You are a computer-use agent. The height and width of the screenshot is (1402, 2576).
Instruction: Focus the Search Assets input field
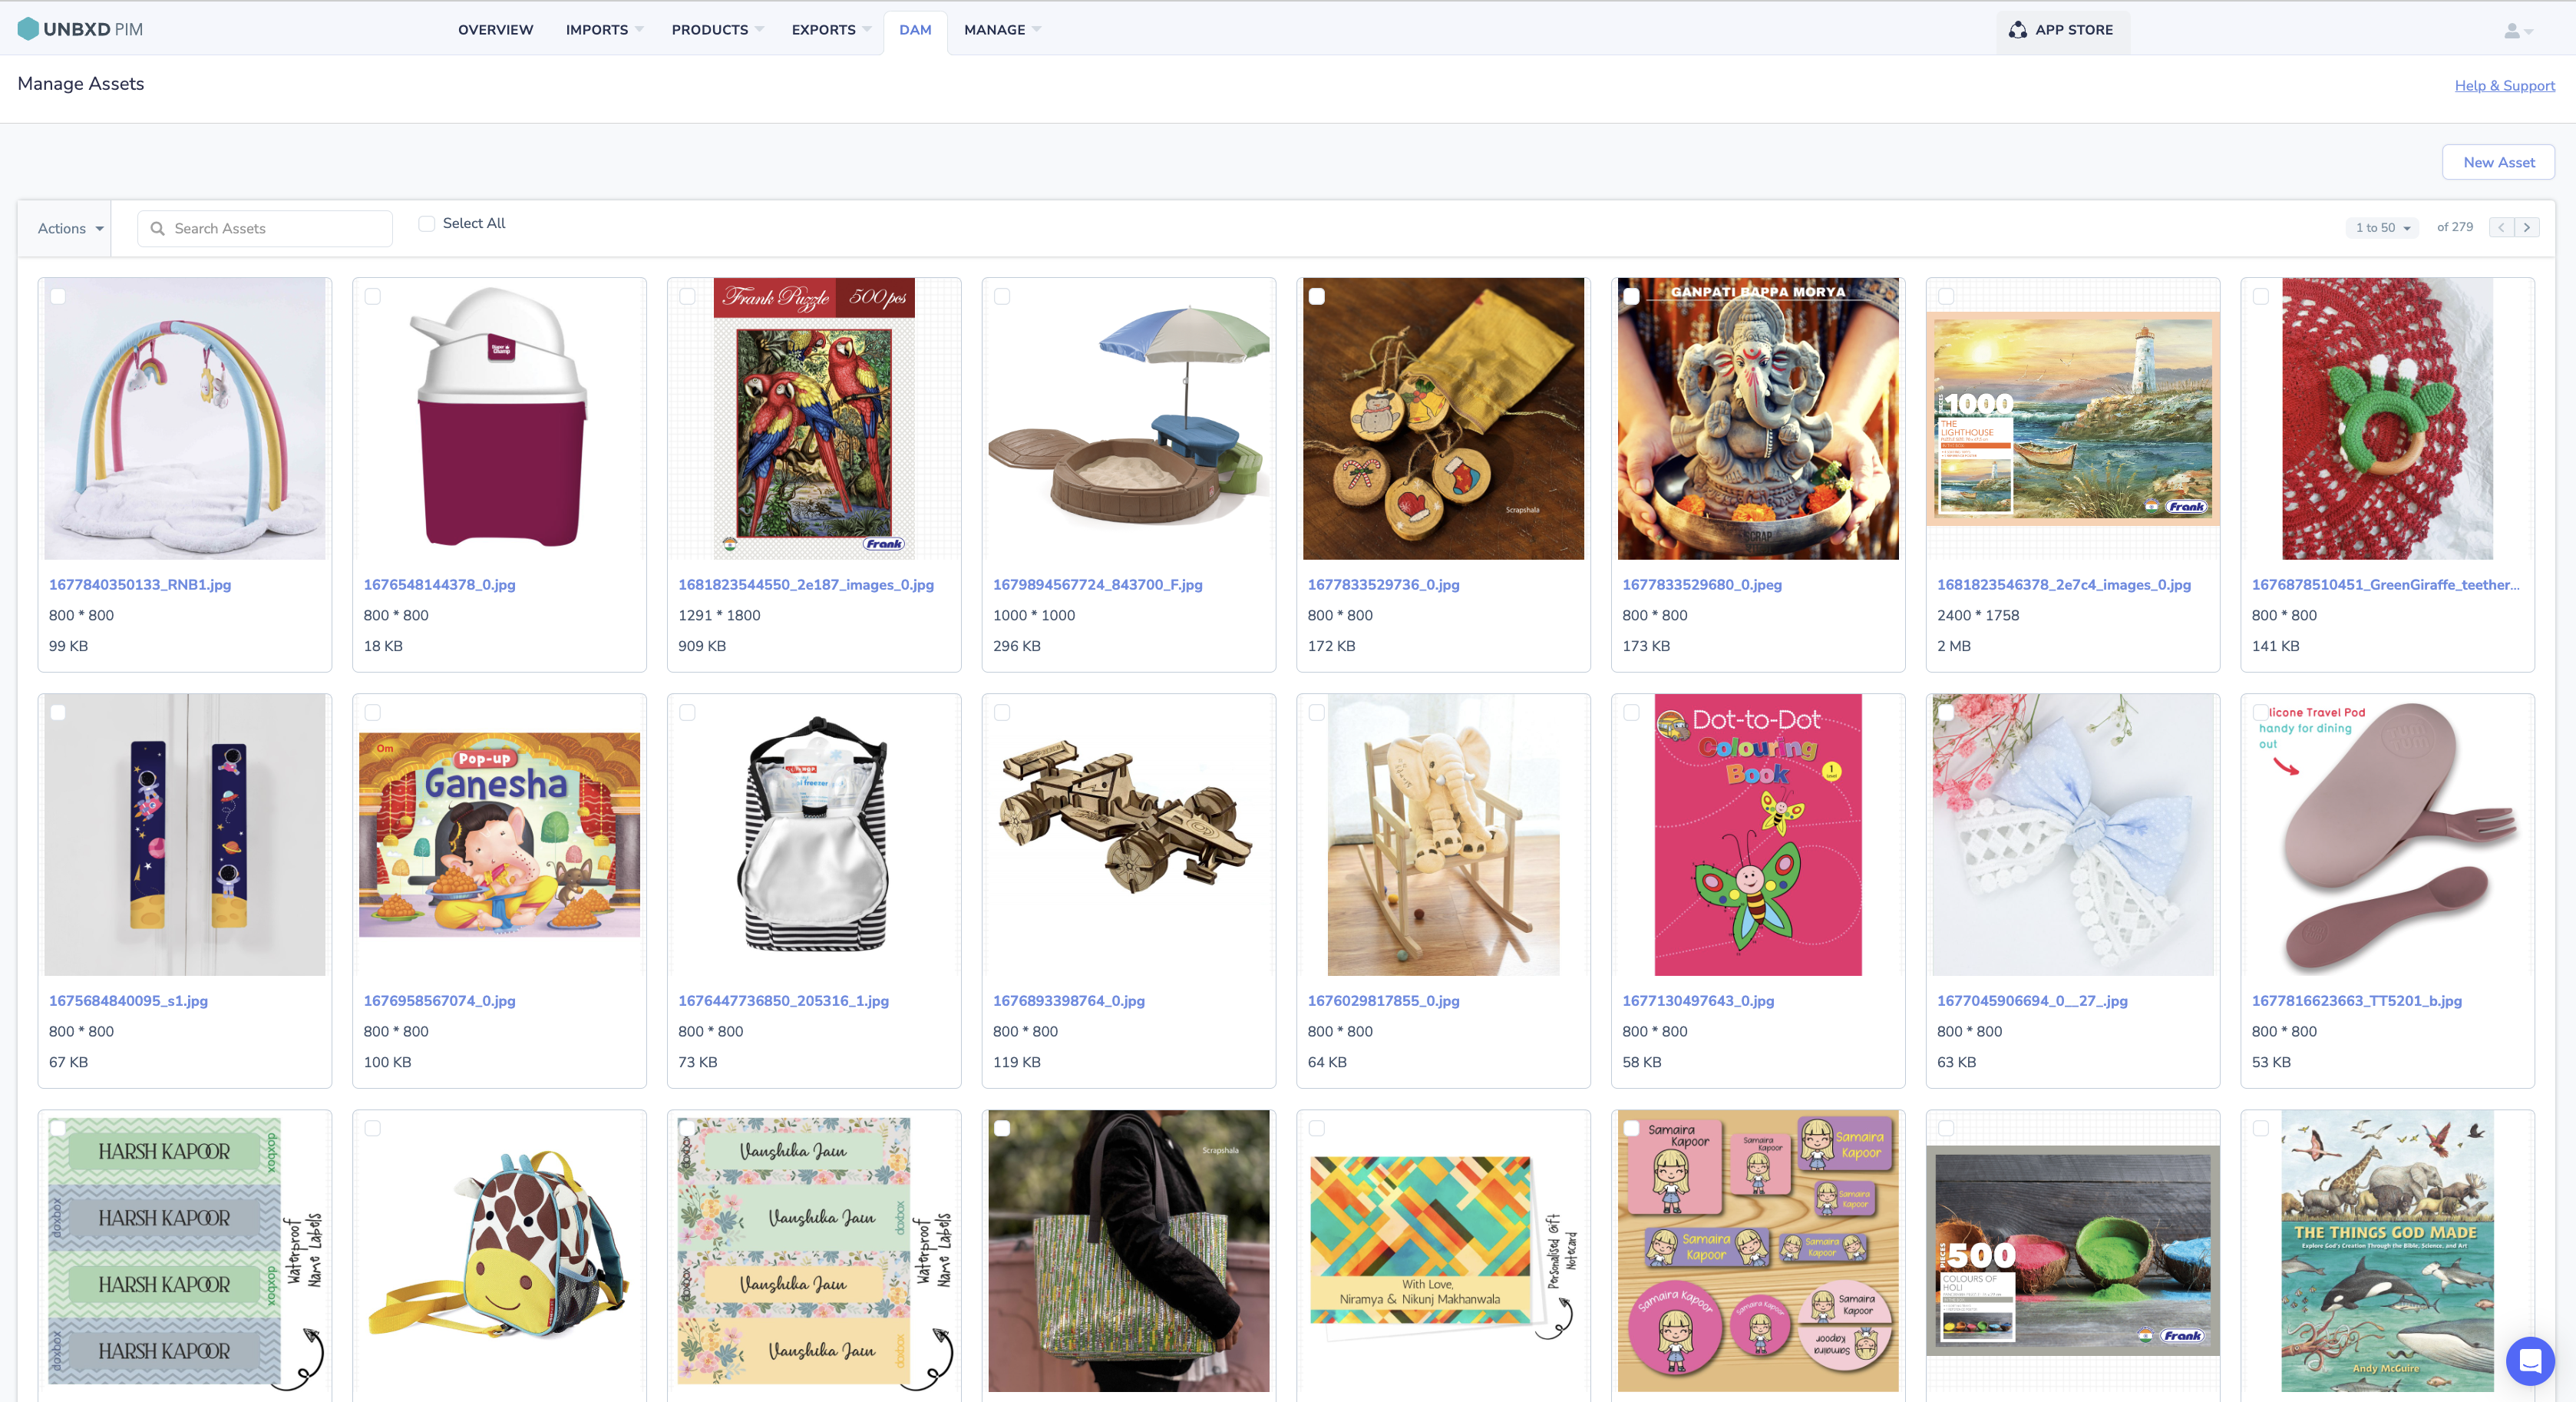coord(265,229)
